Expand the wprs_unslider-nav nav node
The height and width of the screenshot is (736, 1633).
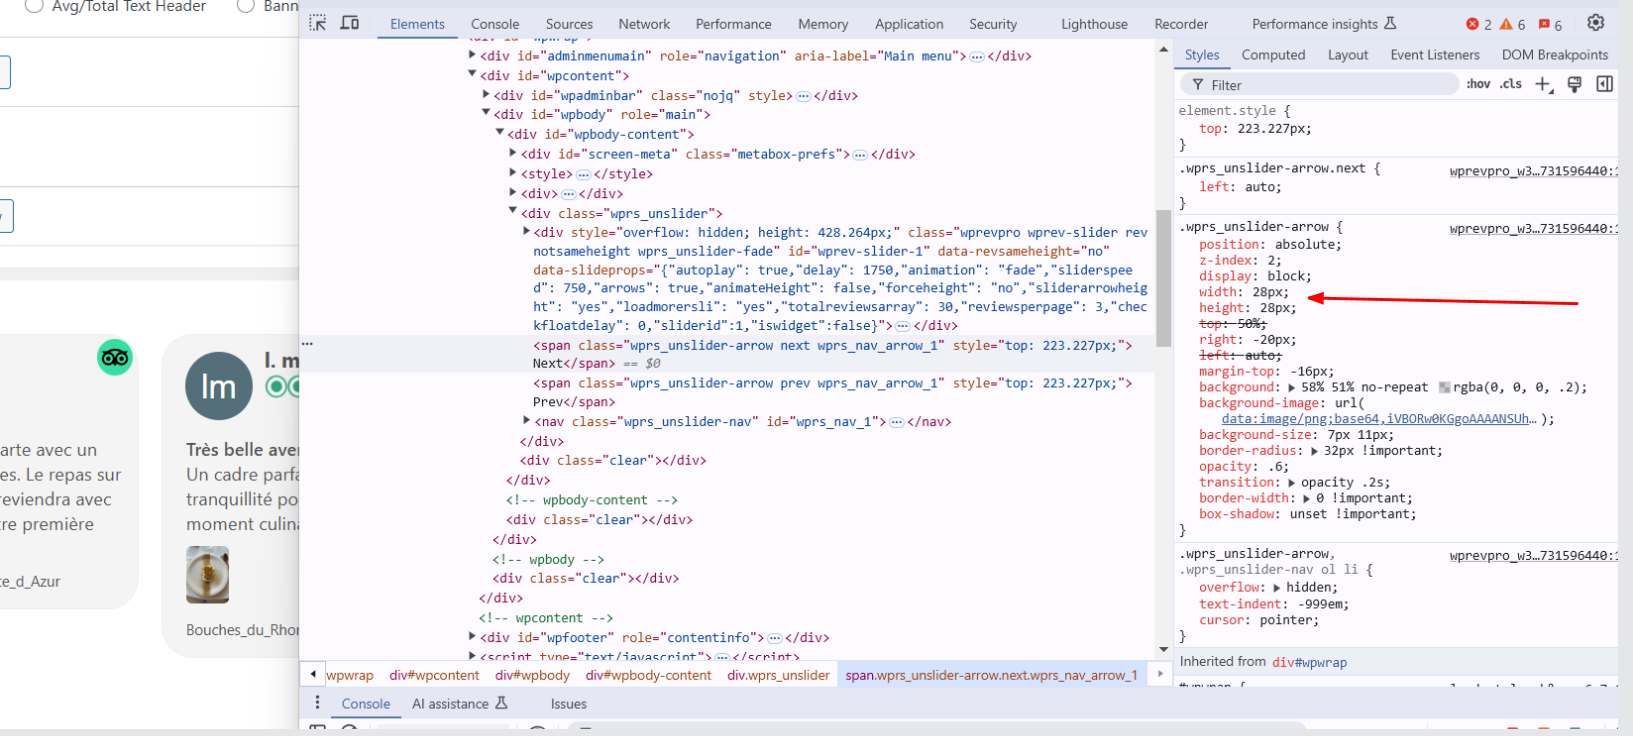coord(527,421)
